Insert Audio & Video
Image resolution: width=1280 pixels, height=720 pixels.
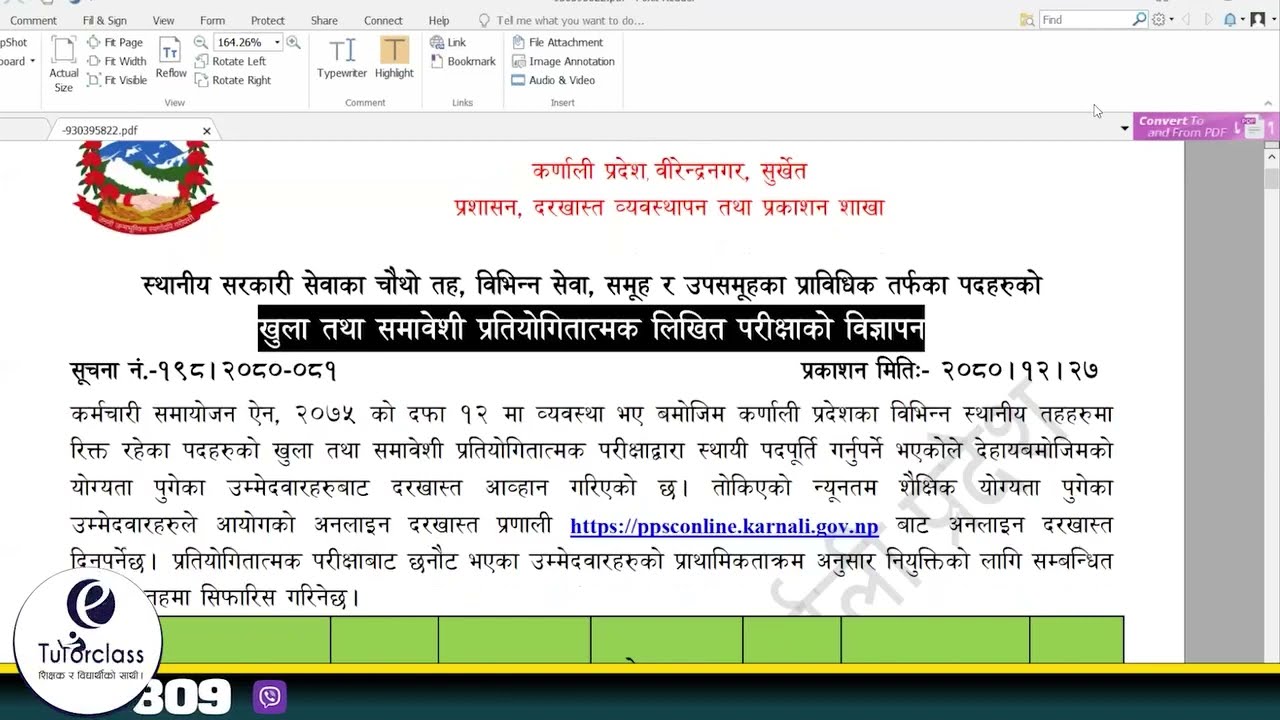pos(553,80)
